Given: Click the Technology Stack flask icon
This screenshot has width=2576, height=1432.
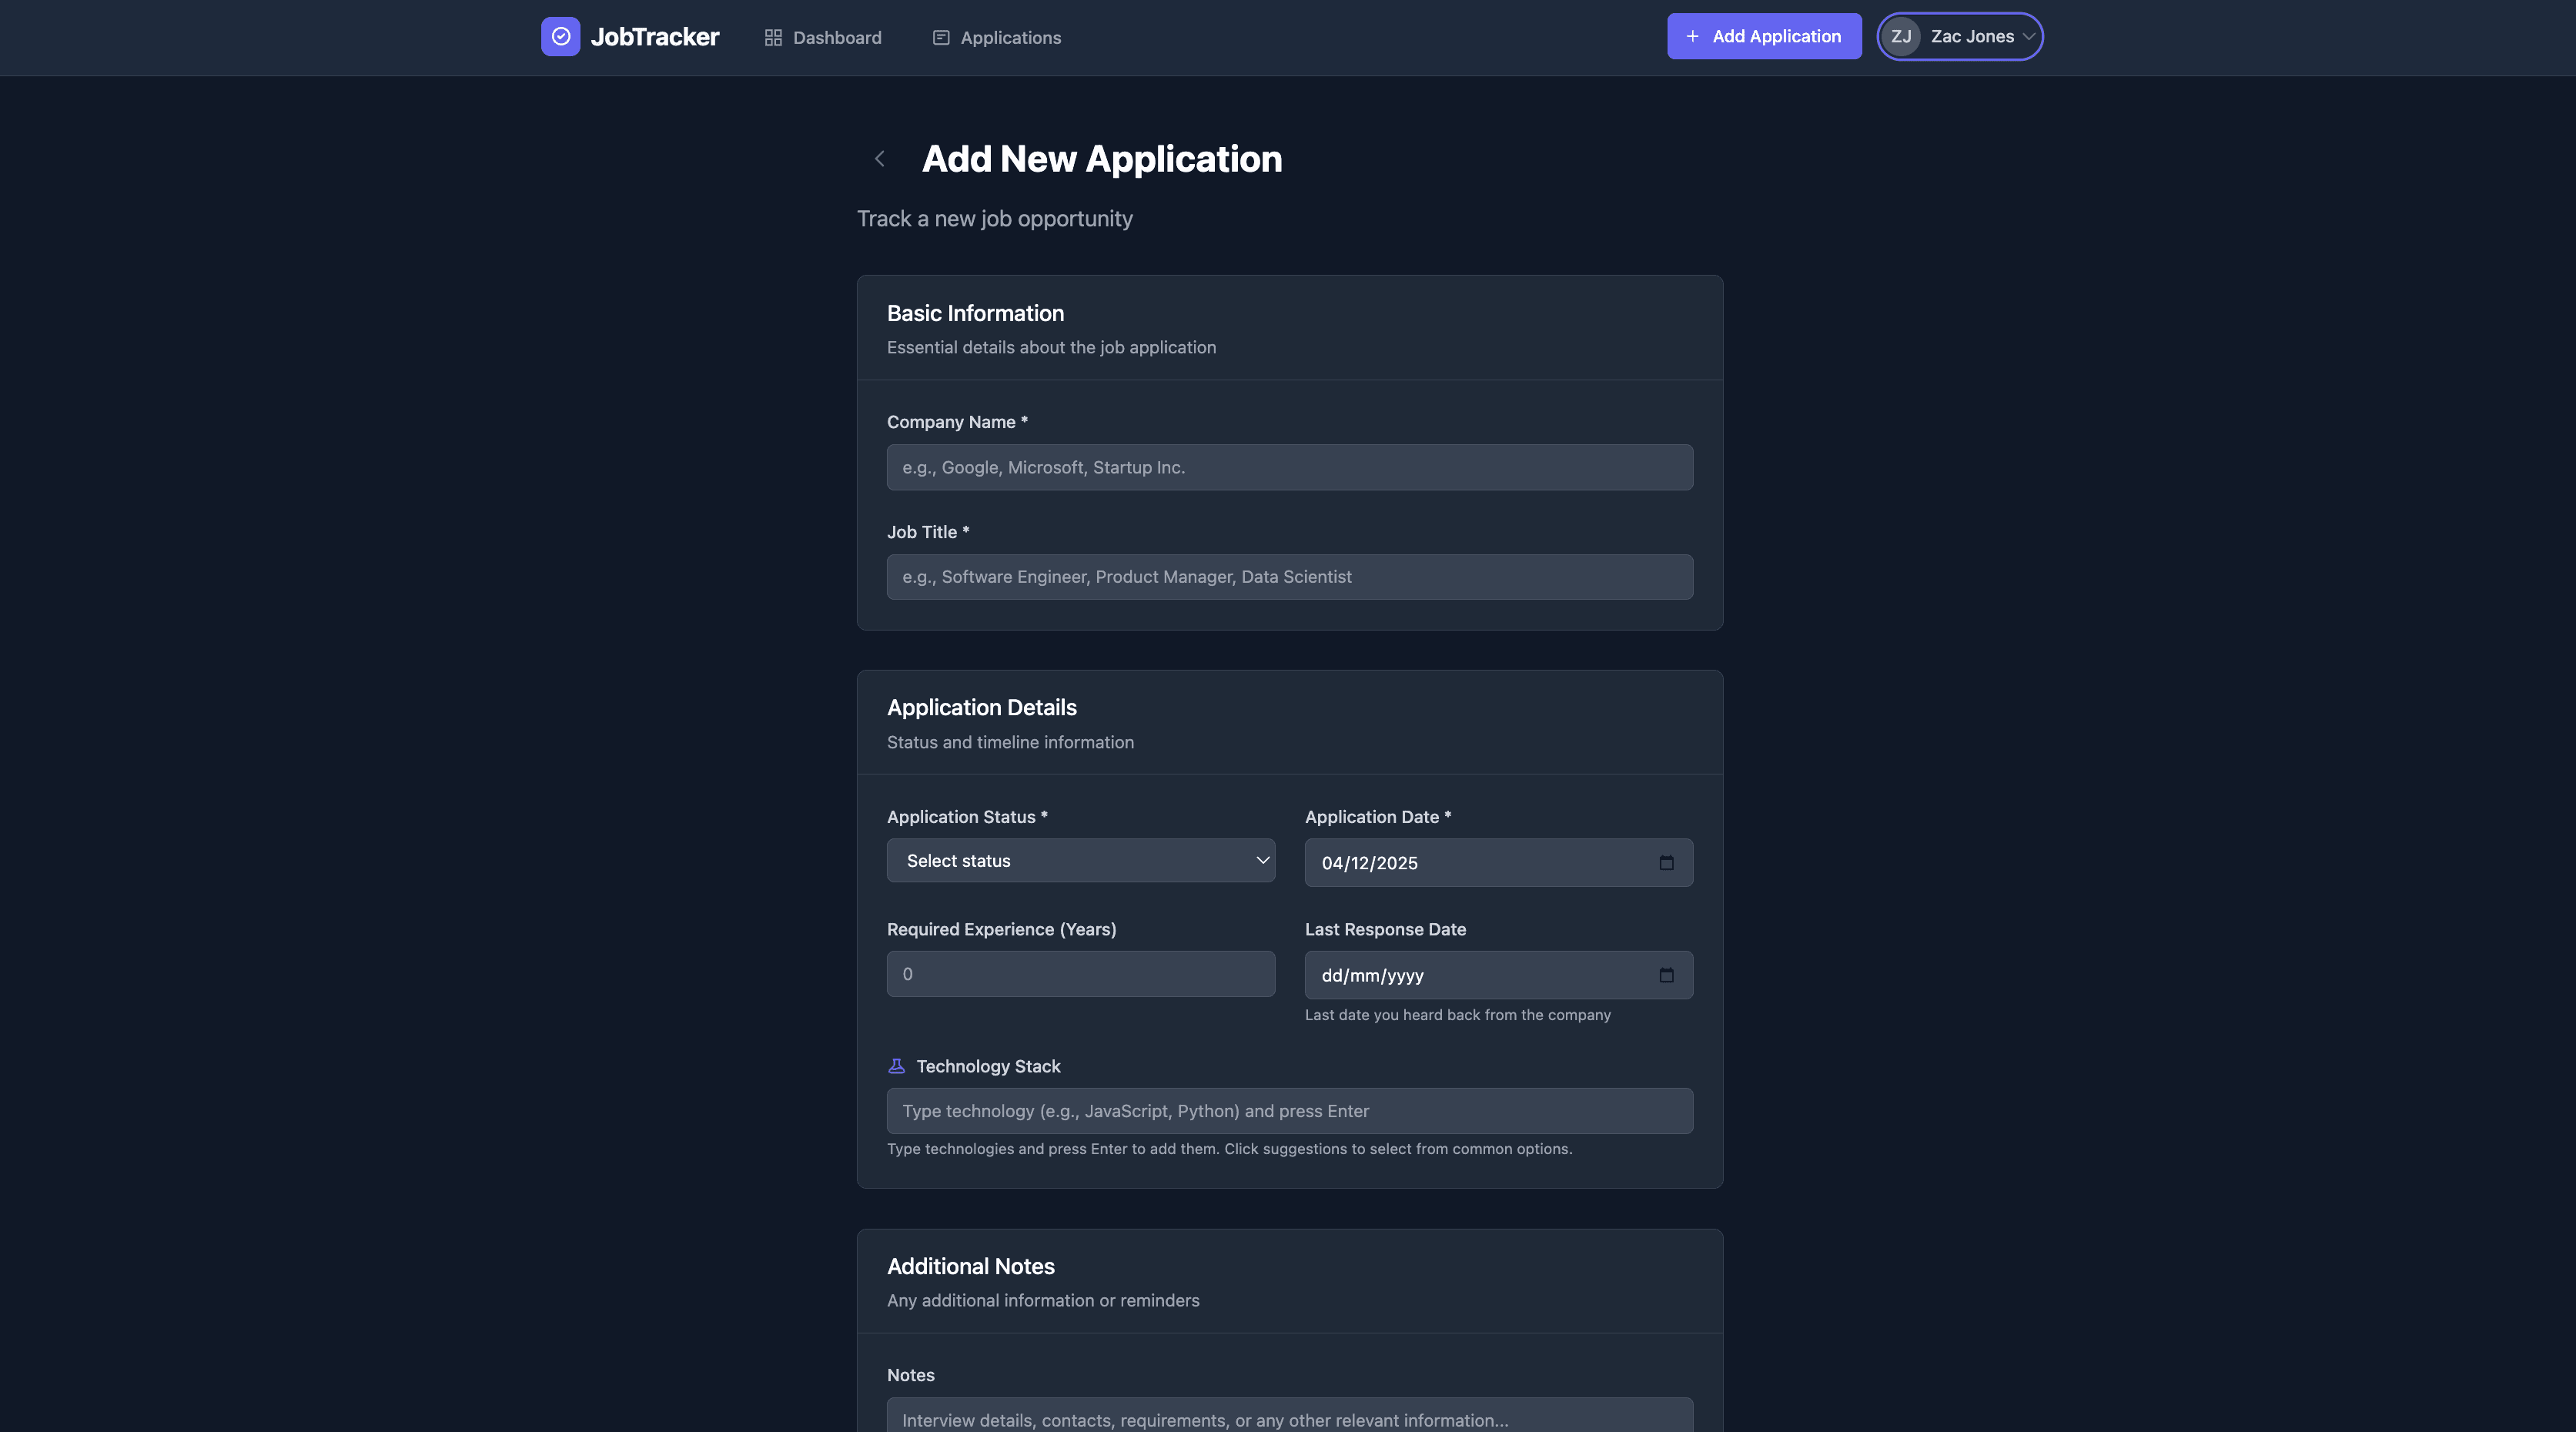Looking at the screenshot, I should click(896, 1066).
